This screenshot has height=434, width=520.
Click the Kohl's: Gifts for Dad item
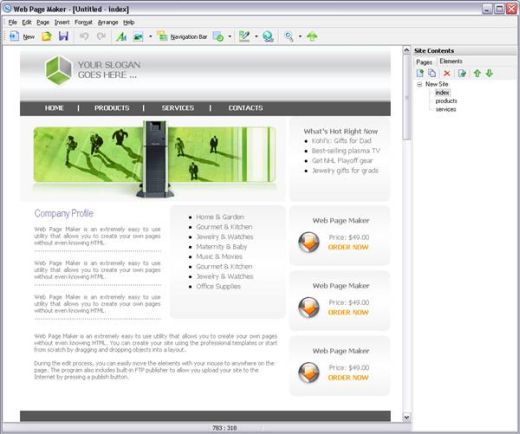click(x=341, y=141)
